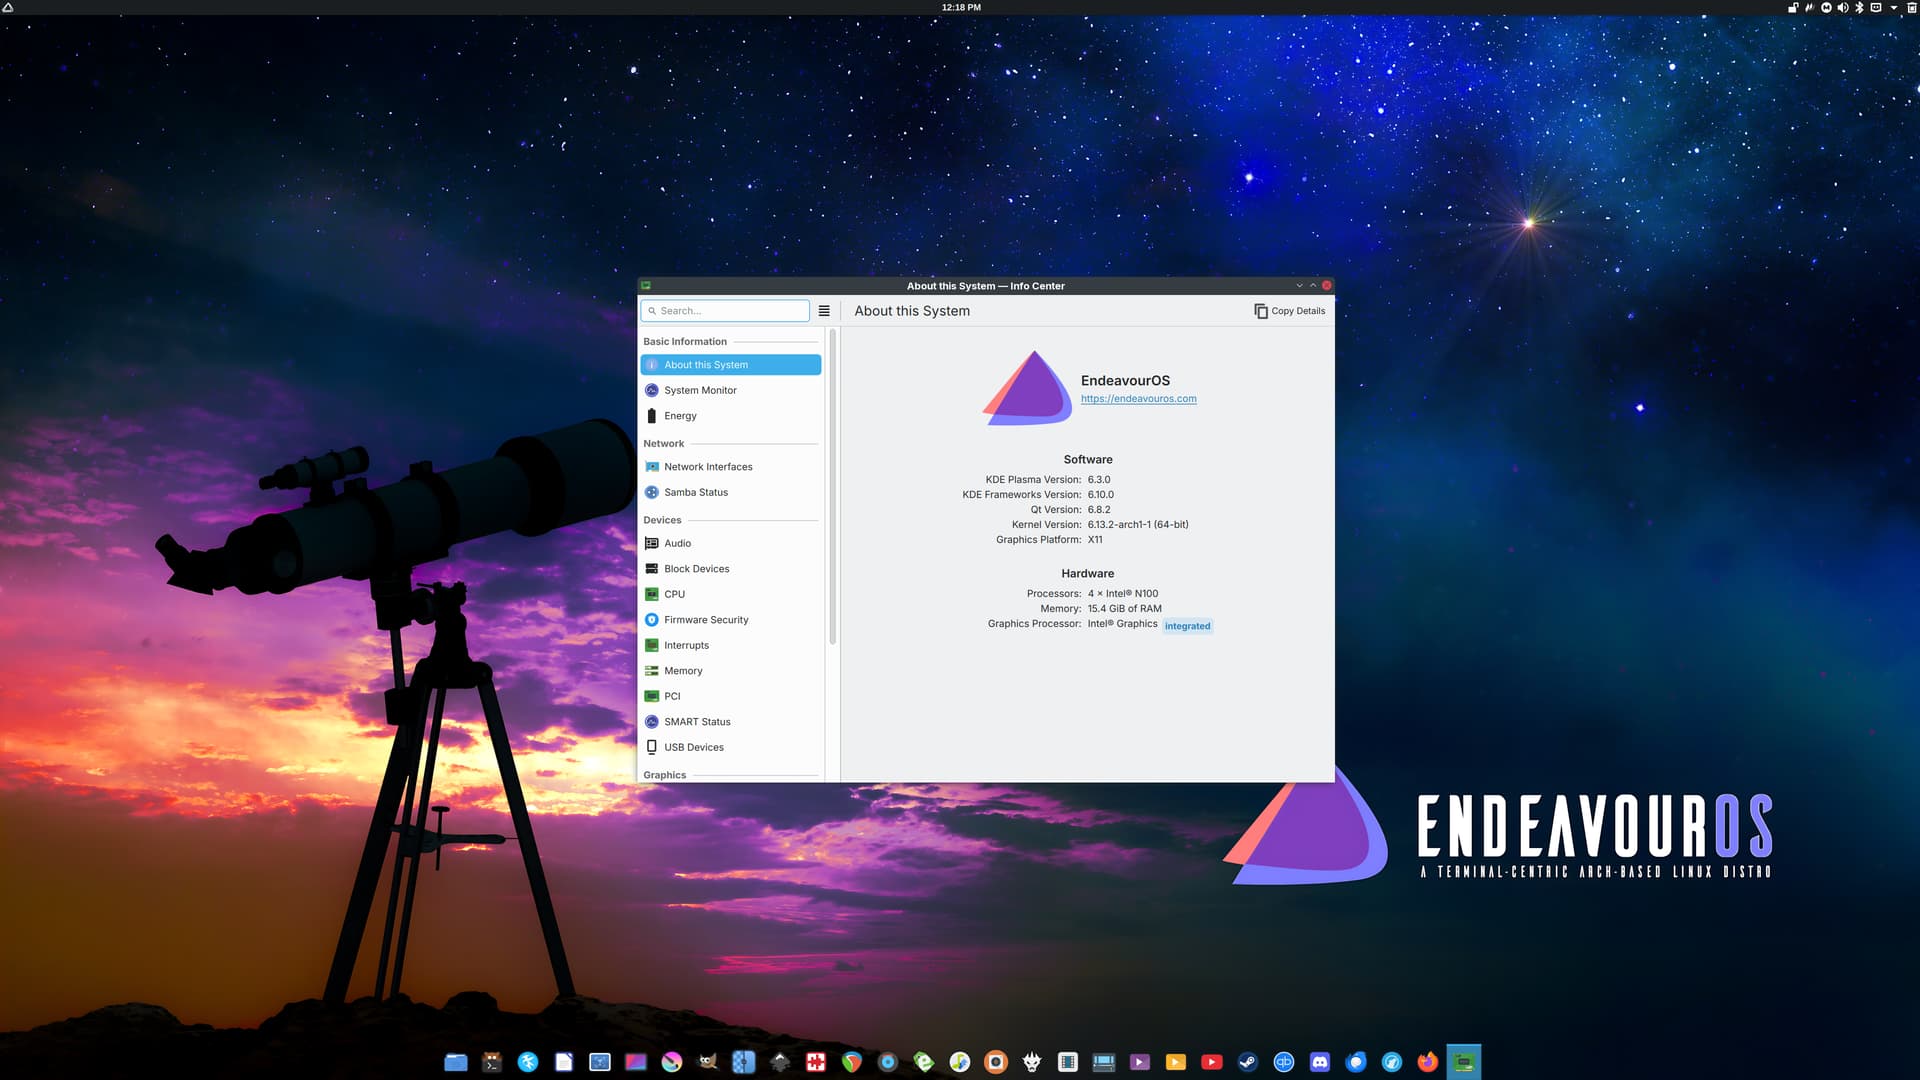Screen dimensions: 1920x1080
Task: Click the USB Devices icon
Action: pyautogui.click(x=652, y=747)
